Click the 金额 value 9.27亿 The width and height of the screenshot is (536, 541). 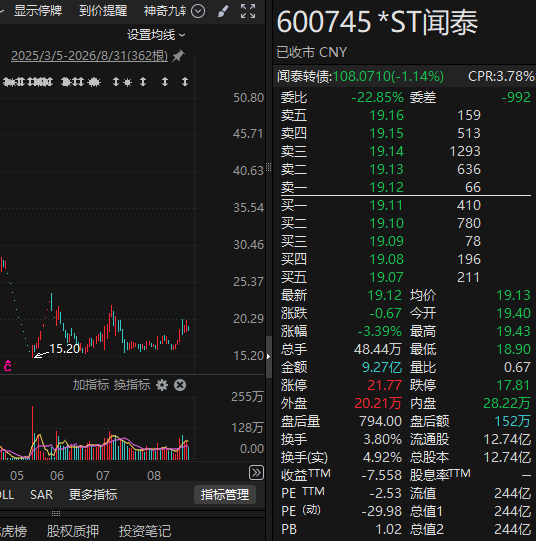coord(382,367)
